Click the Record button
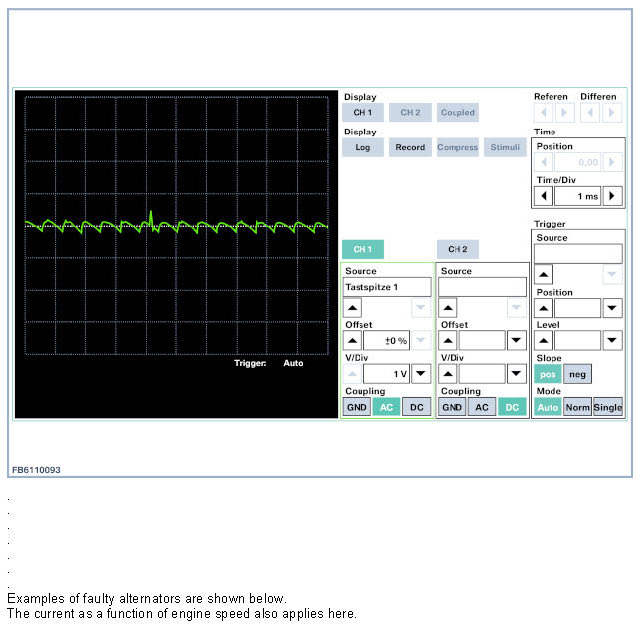641x630 pixels. (x=410, y=147)
